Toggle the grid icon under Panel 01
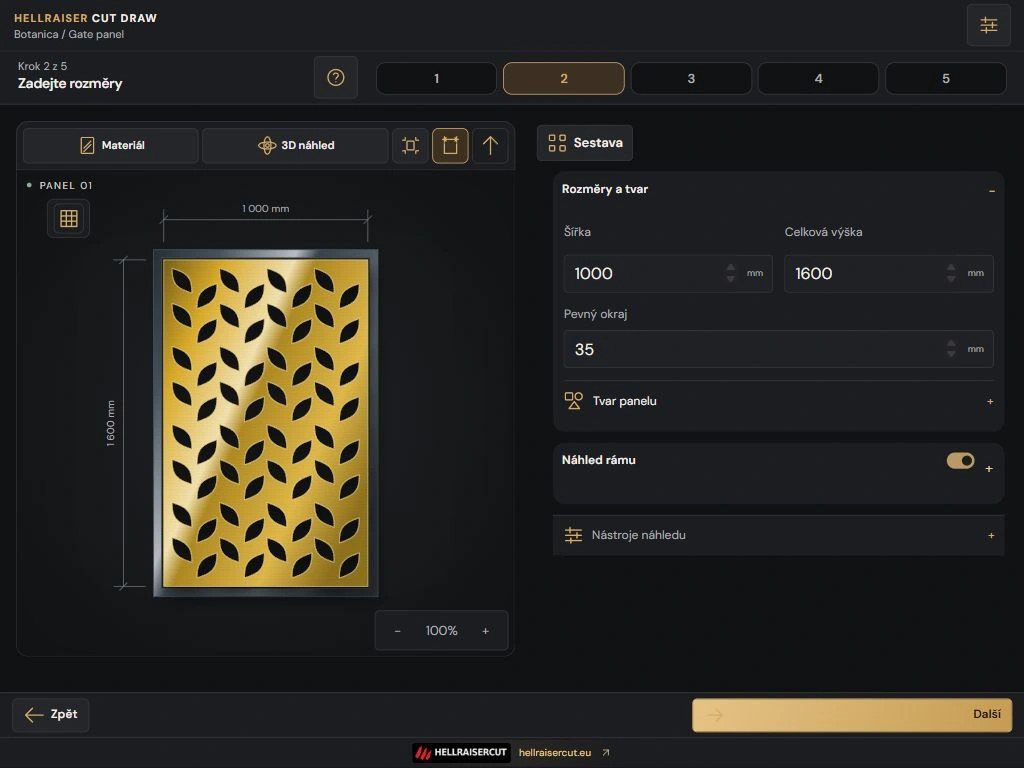The height and width of the screenshot is (768, 1024). (x=69, y=218)
